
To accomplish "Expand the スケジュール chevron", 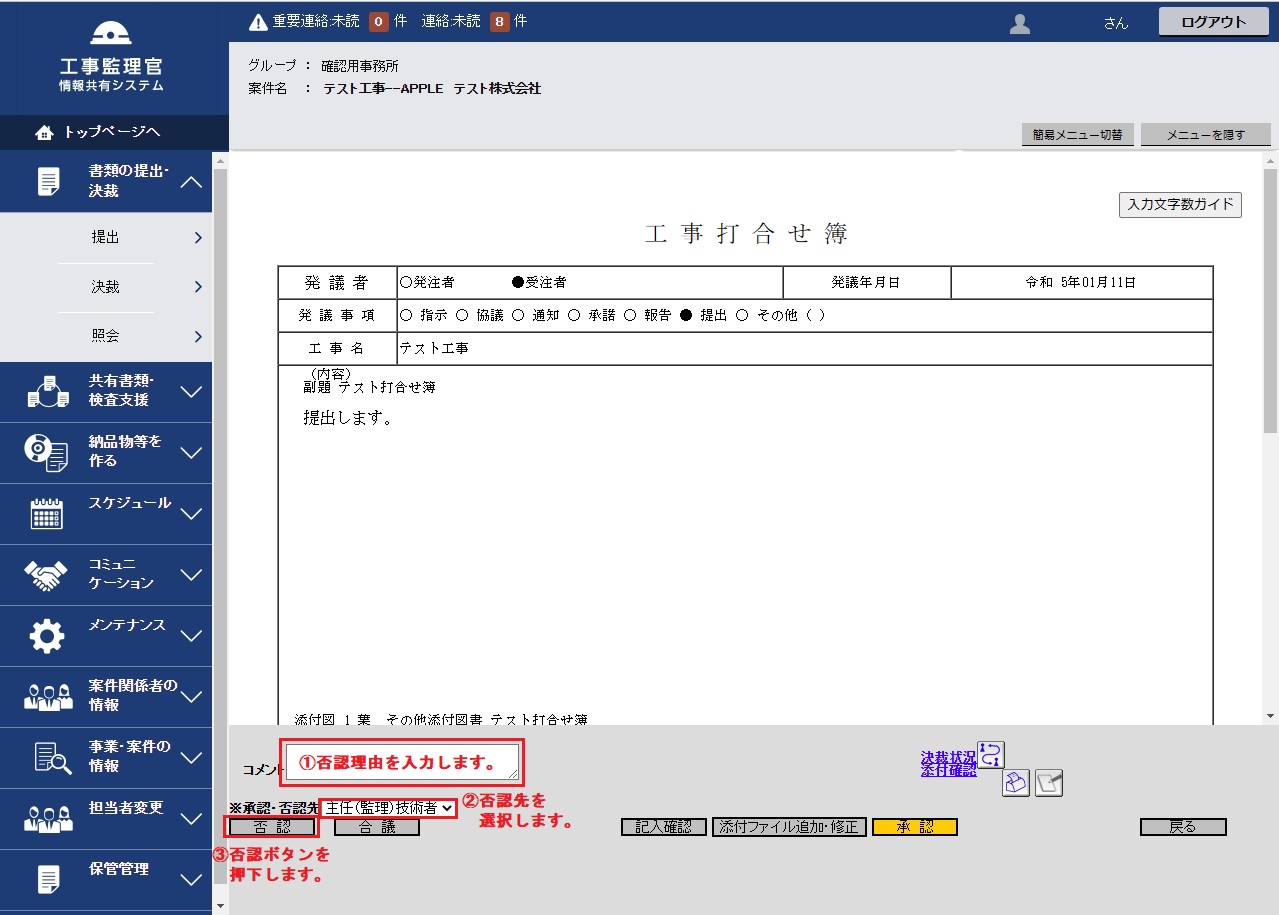I will click(191, 515).
